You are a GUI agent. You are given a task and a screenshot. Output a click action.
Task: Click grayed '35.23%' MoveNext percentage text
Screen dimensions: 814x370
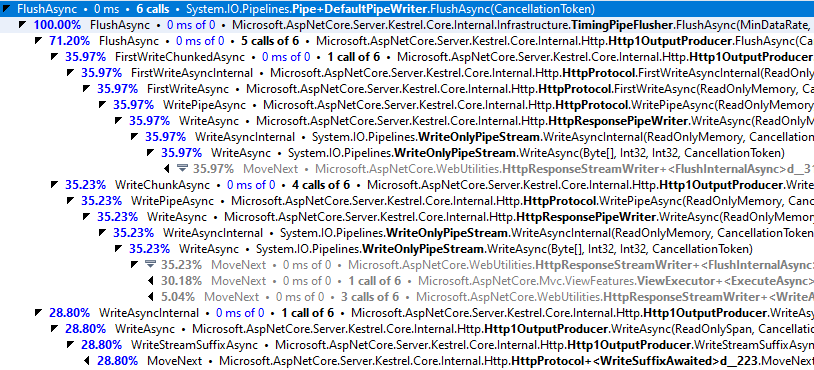click(181, 265)
